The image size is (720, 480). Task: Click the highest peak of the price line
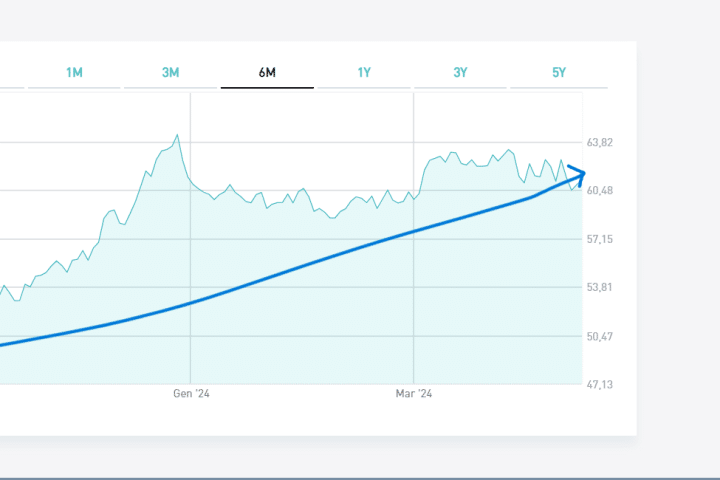pyautogui.click(x=177, y=134)
